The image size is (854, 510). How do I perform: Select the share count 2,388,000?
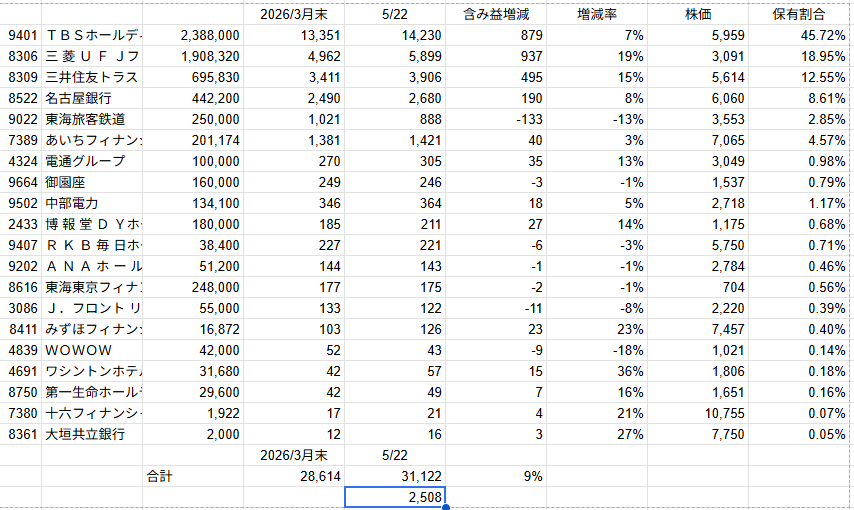tap(193, 35)
